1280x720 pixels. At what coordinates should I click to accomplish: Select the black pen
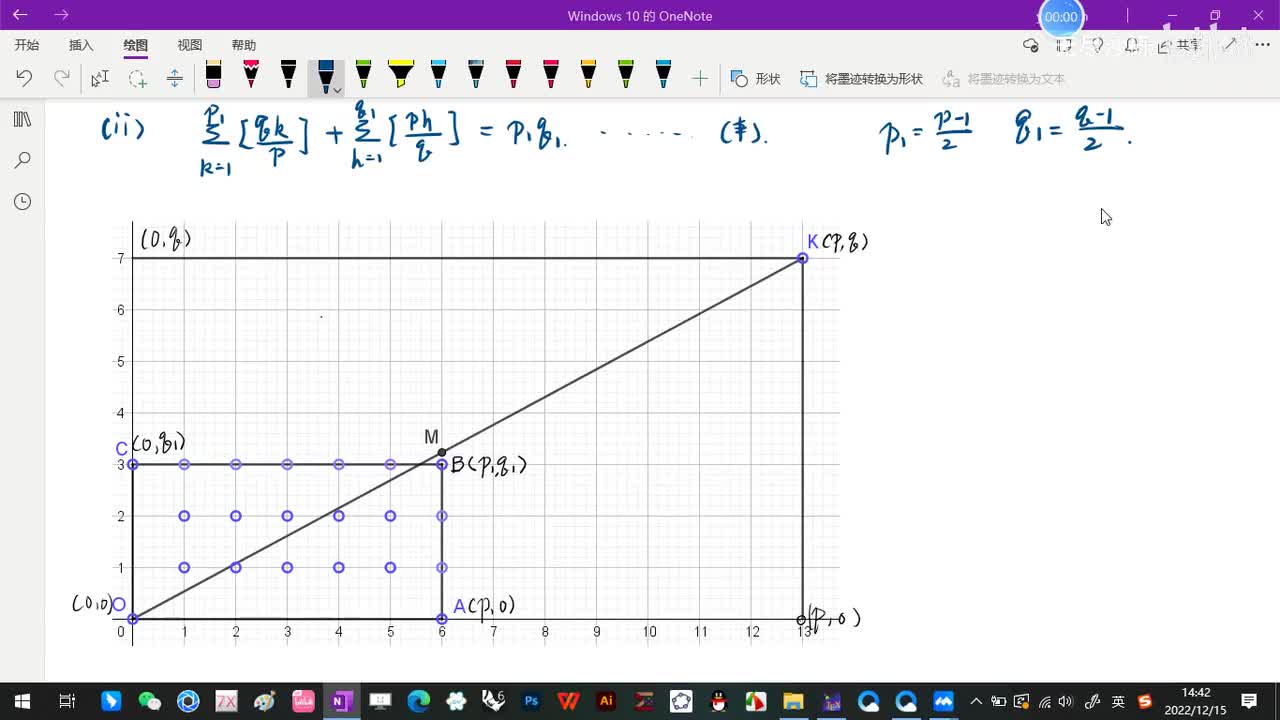(288, 75)
